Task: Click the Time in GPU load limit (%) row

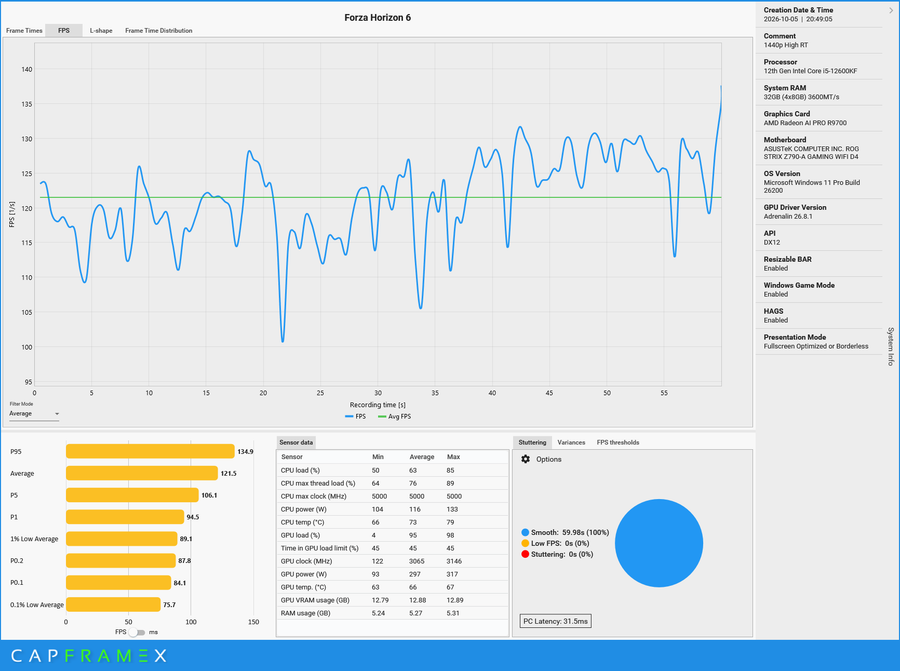Action: 393,548
